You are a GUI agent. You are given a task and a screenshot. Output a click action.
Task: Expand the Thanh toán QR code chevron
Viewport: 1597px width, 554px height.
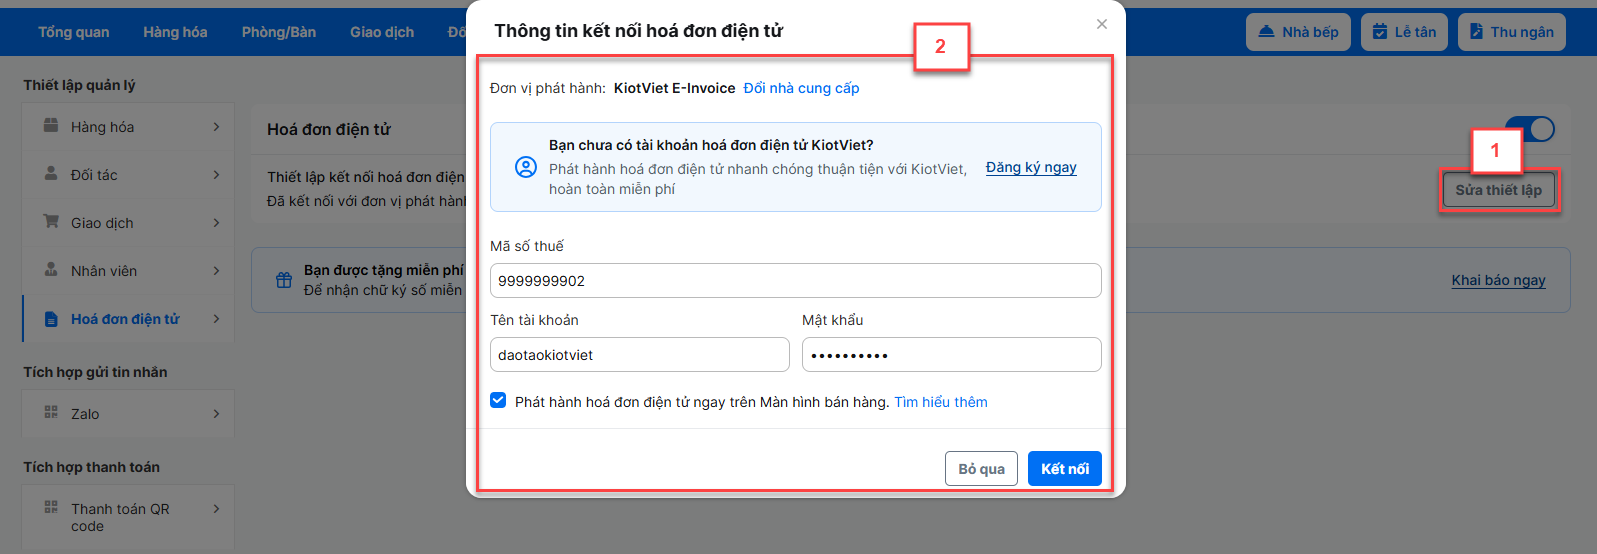pos(216,509)
